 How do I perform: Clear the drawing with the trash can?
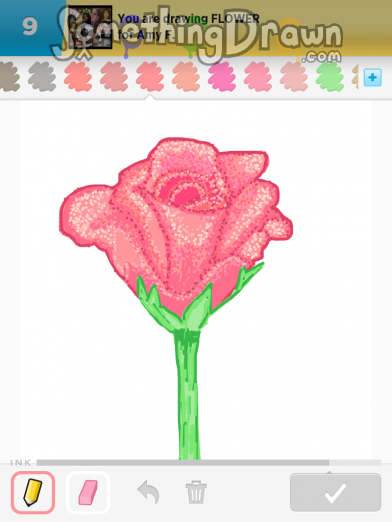[196, 492]
